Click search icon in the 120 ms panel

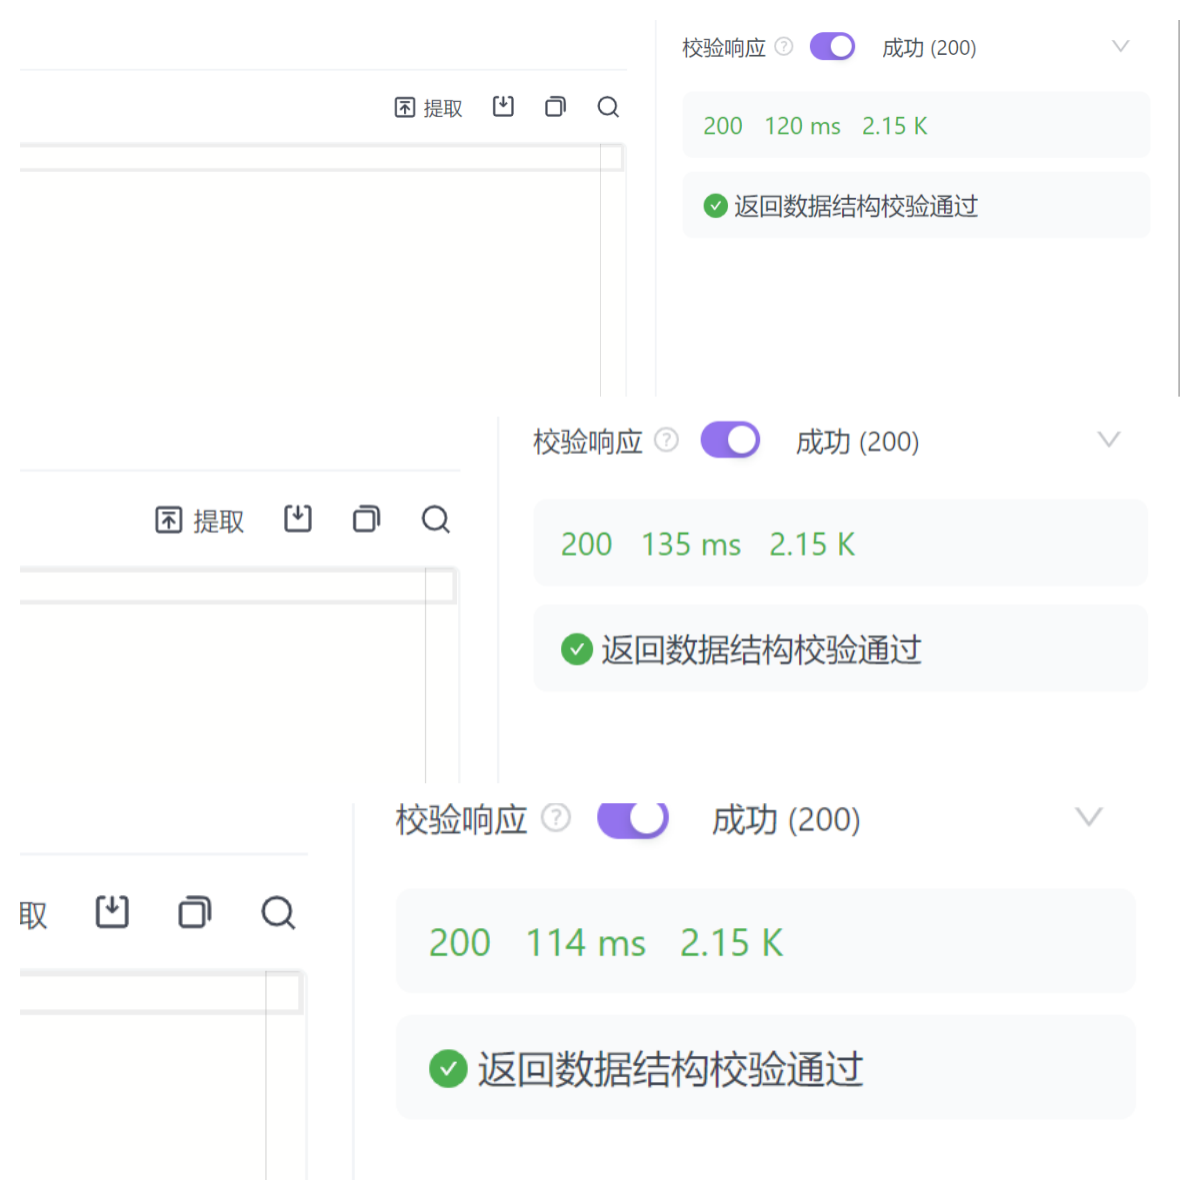pyautogui.click(x=608, y=107)
